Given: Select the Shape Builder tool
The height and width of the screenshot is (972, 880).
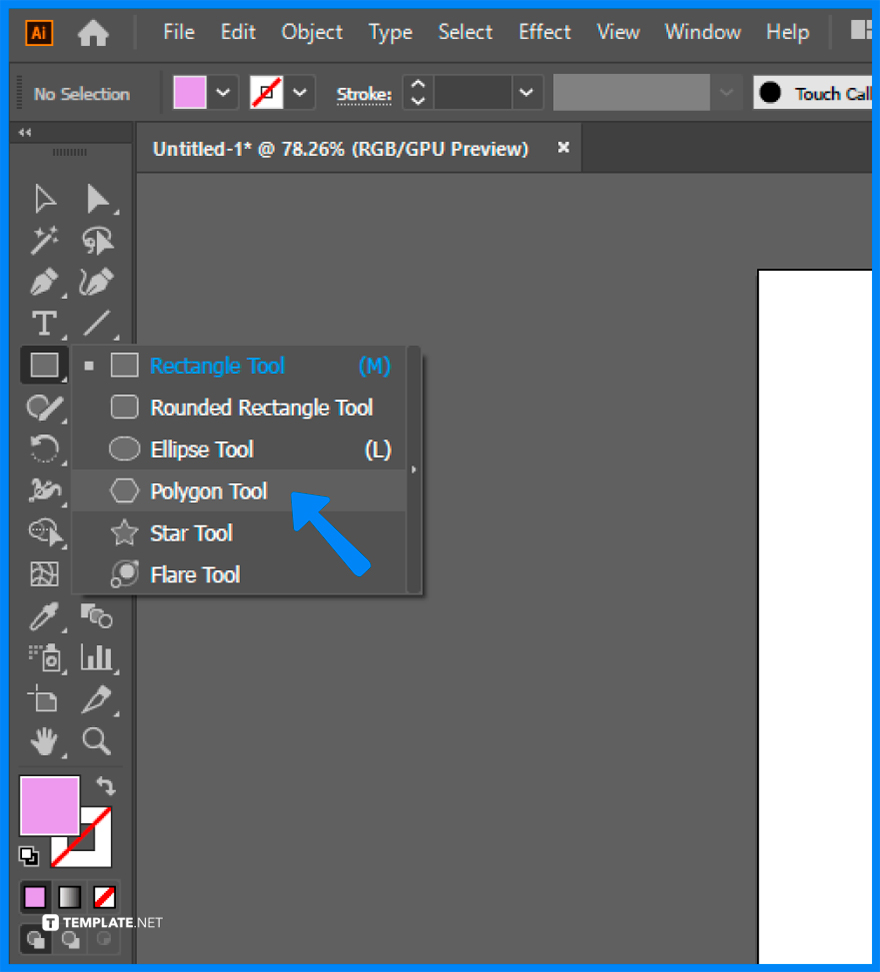Looking at the screenshot, I should (44, 407).
